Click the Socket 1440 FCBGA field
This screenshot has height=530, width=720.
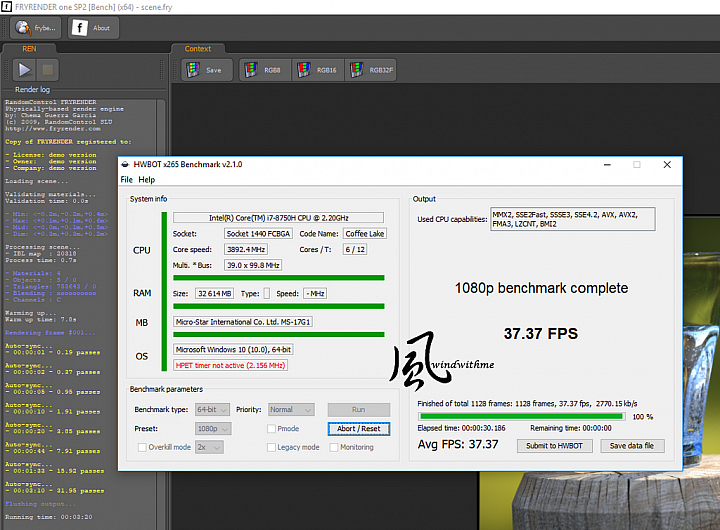pos(259,234)
